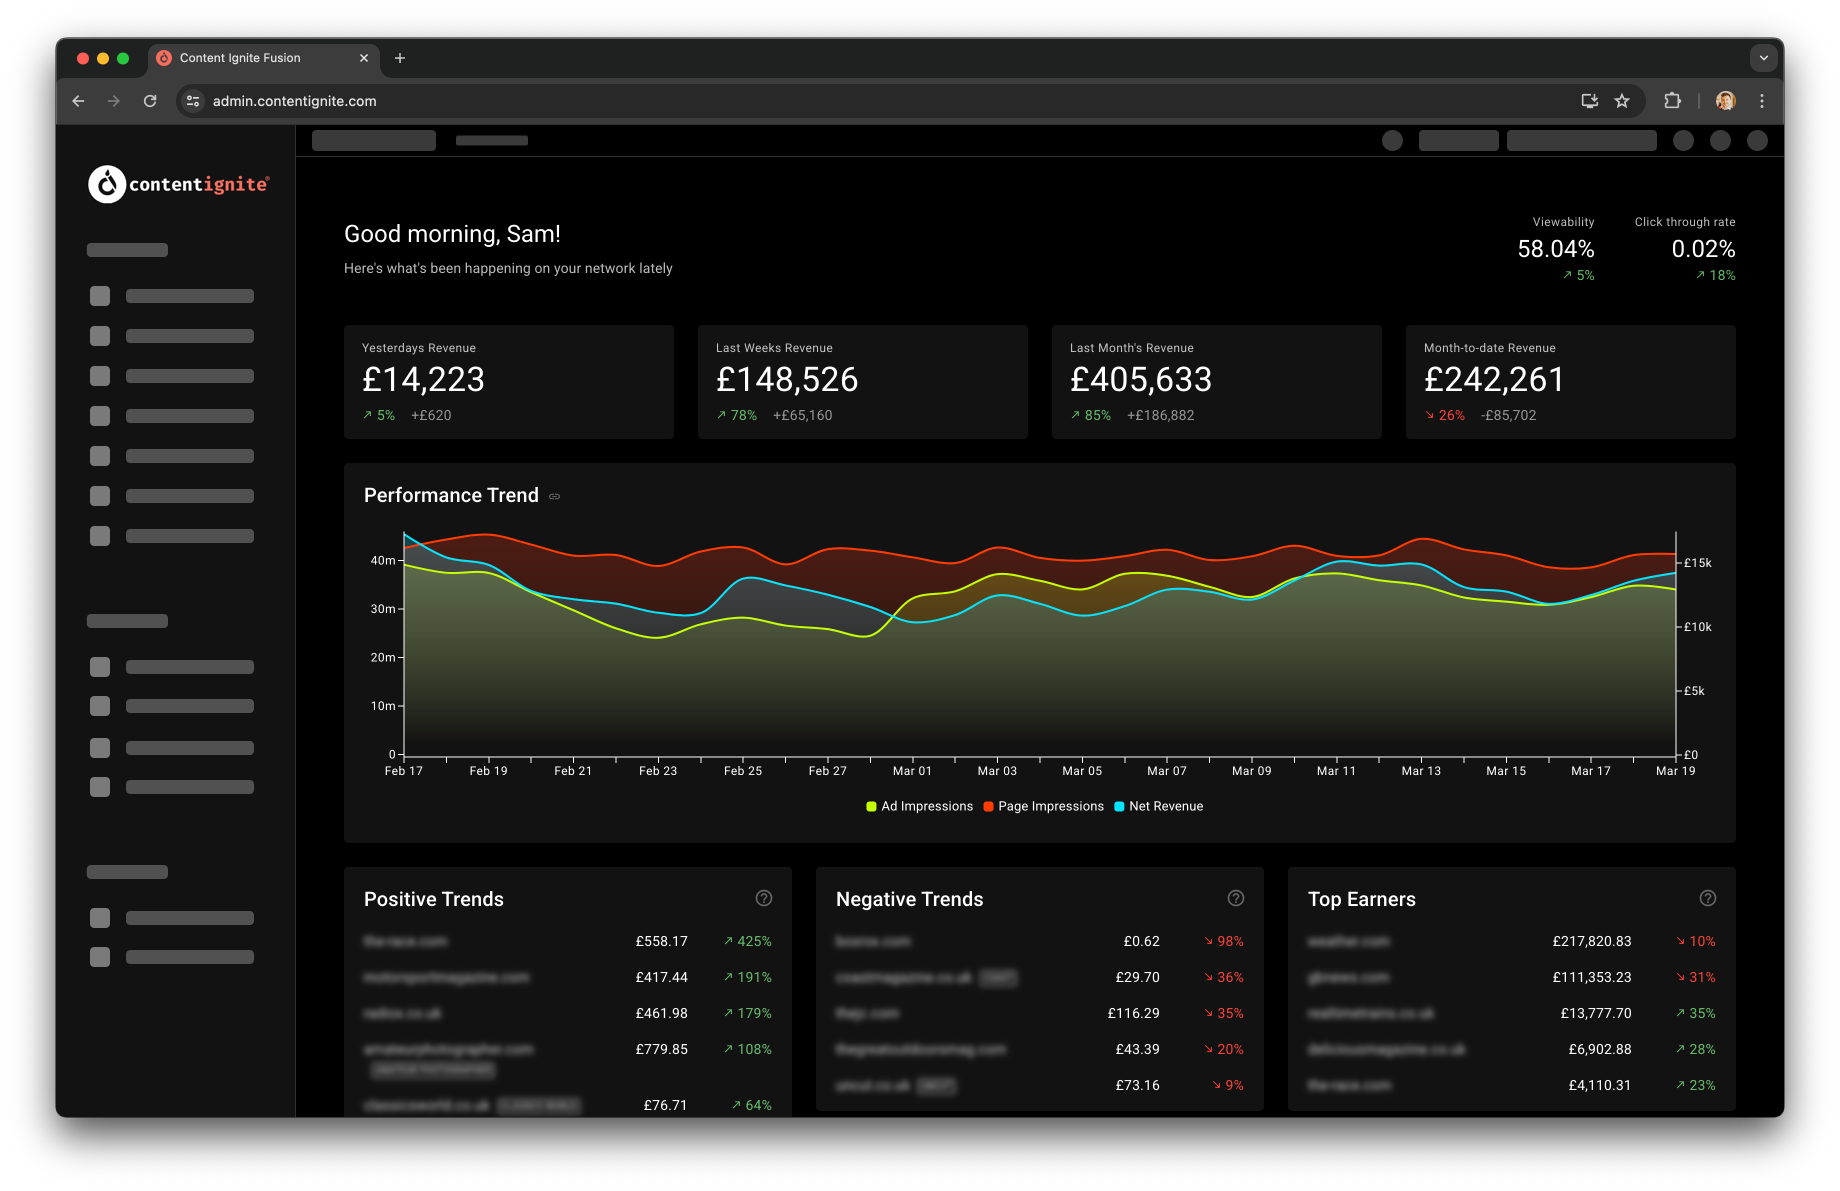This screenshot has height=1191, width=1840.
Task: Click the Yesterdays Revenue card
Action: click(509, 382)
